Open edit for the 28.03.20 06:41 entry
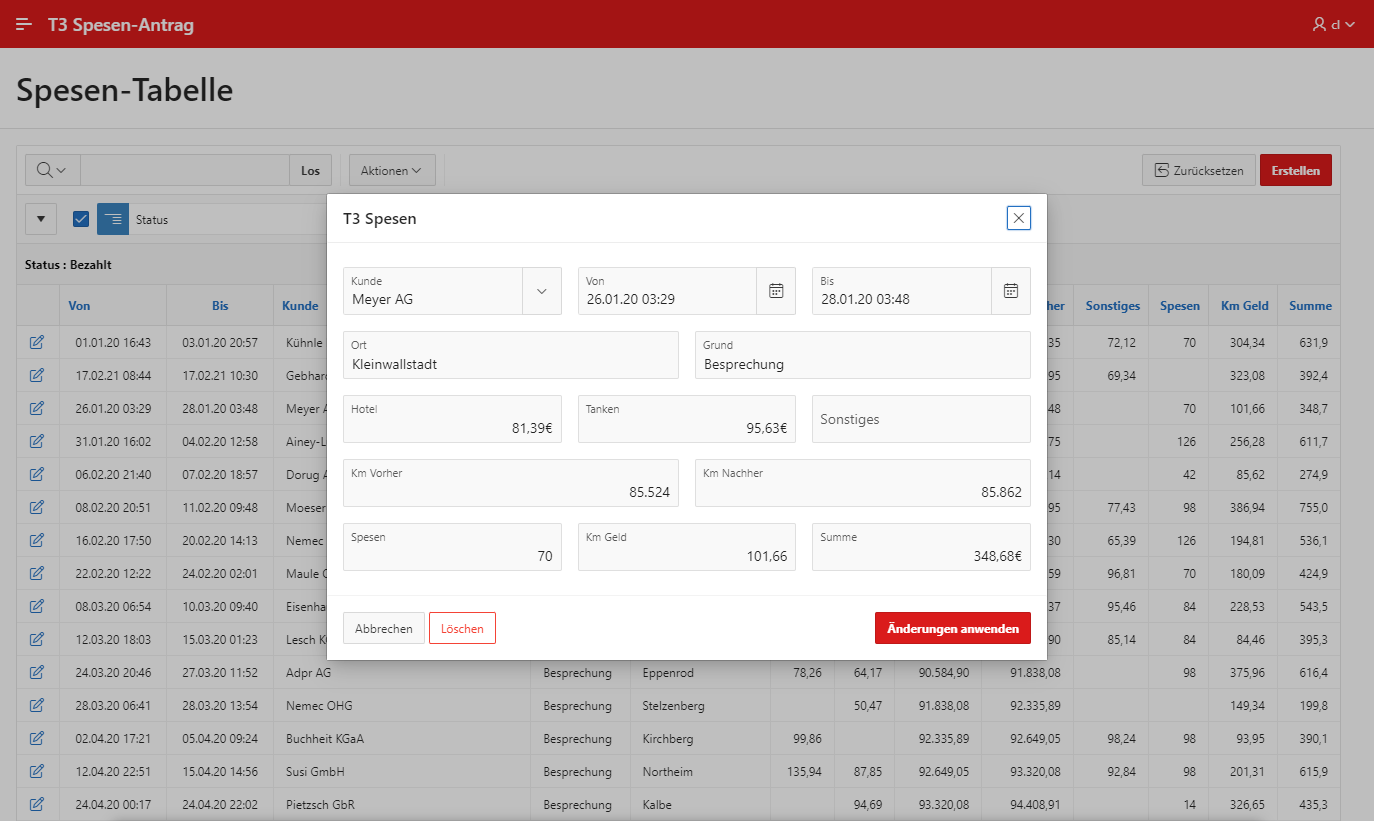The height and width of the screenshot is (821, 1374). [x=37, y=706]
